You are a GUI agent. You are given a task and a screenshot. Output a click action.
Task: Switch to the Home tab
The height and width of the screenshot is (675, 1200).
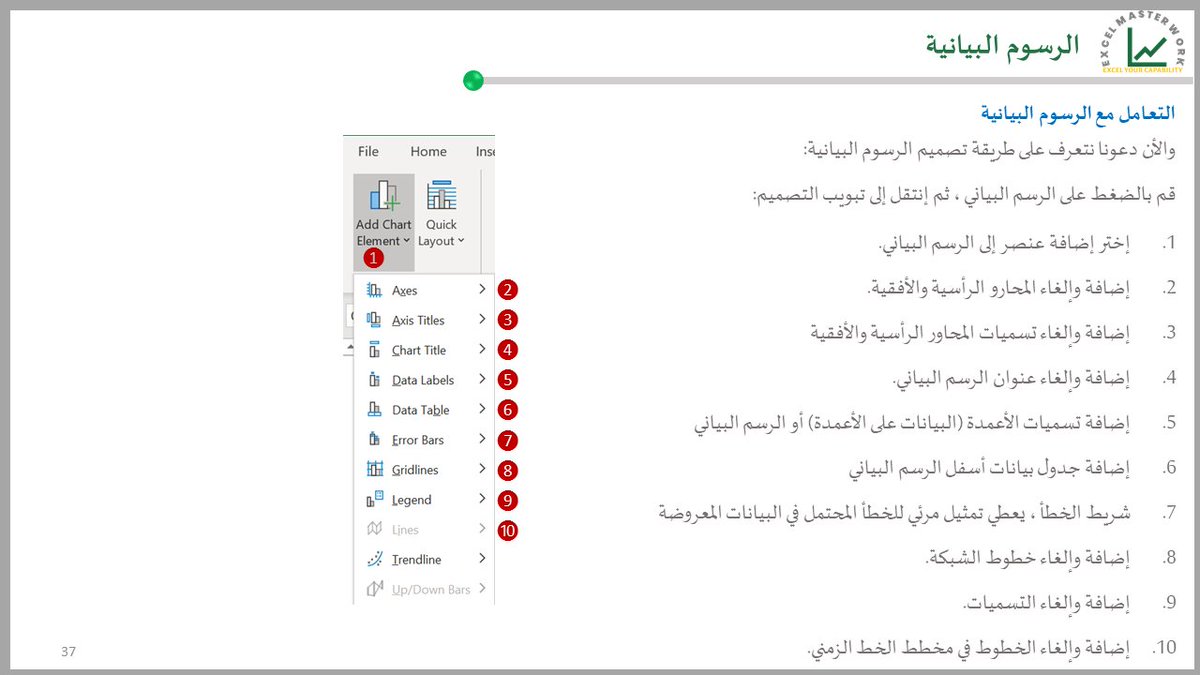(x=428, y=151)
